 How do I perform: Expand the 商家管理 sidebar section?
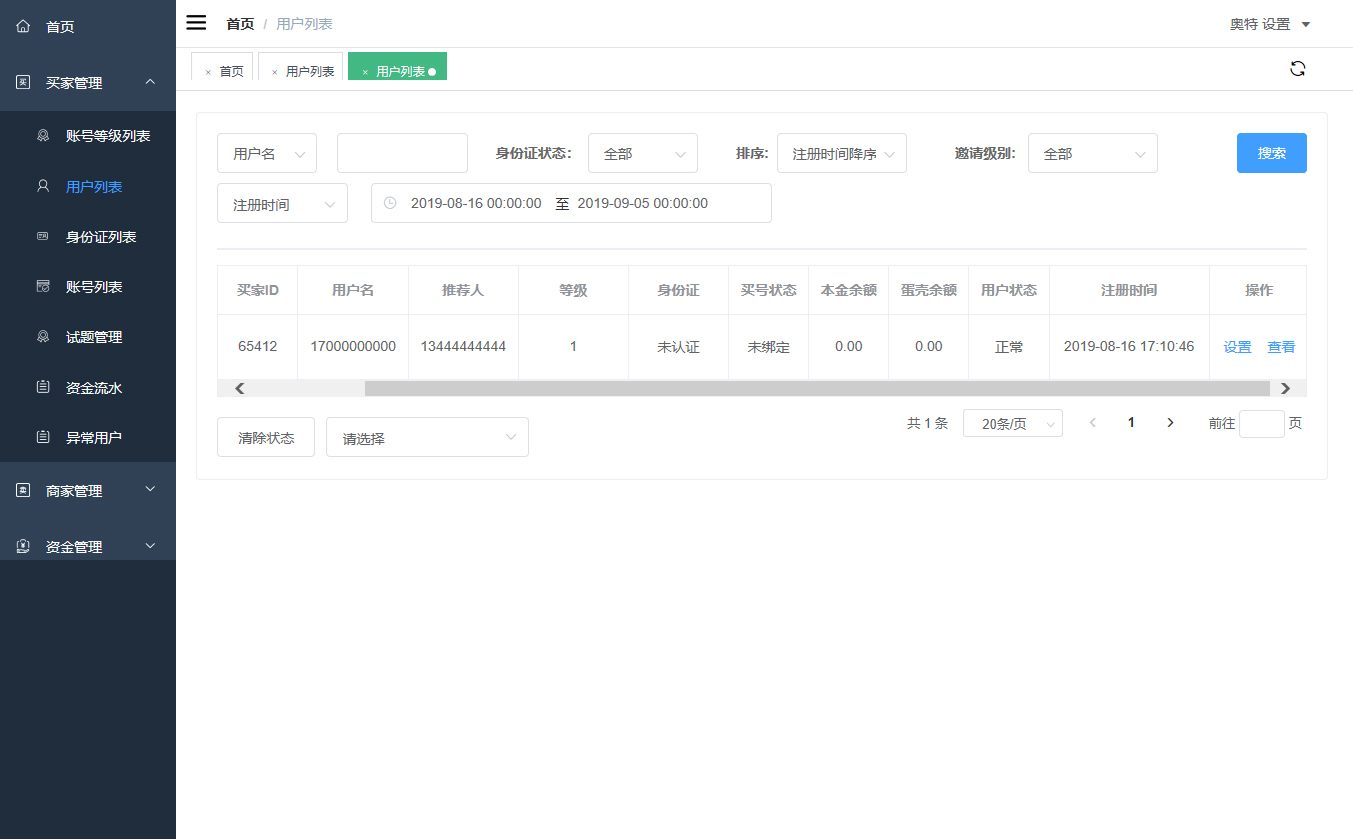(88, 491)
